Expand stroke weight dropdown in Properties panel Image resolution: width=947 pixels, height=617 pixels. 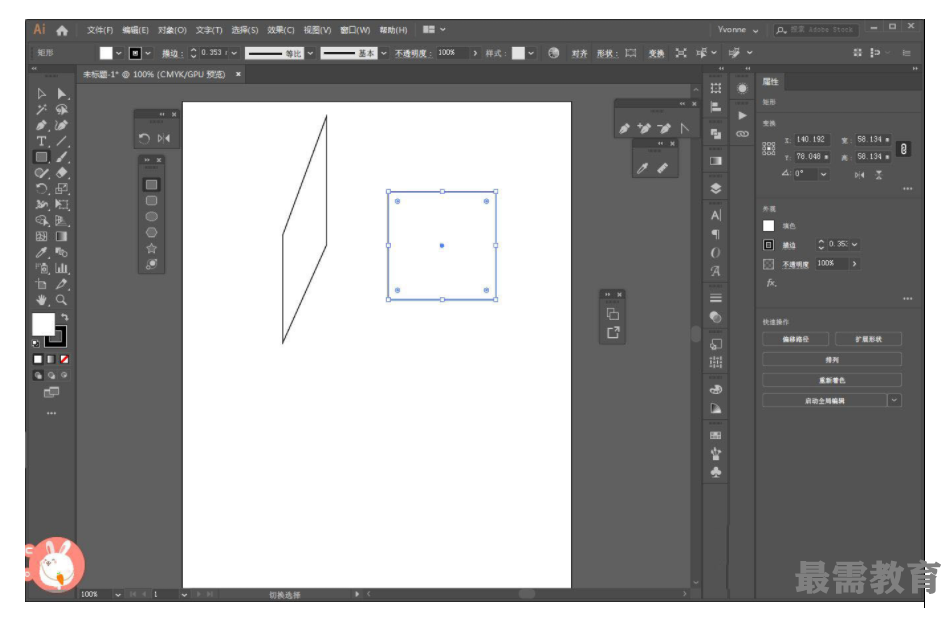(855, 245)
